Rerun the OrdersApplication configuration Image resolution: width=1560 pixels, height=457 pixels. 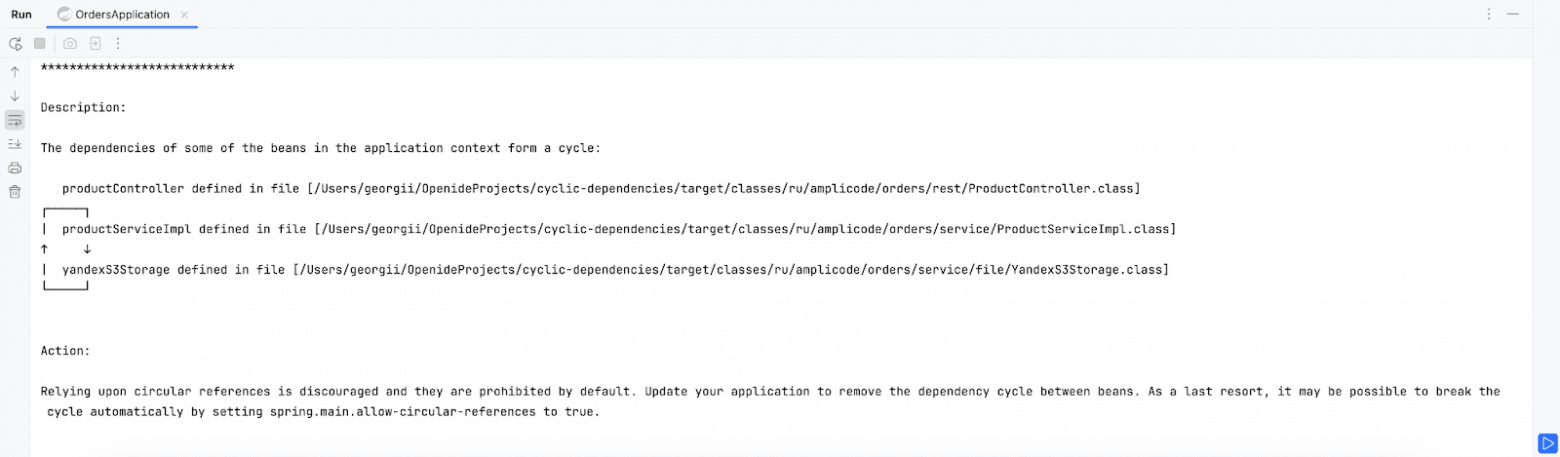tap(15, 44)
